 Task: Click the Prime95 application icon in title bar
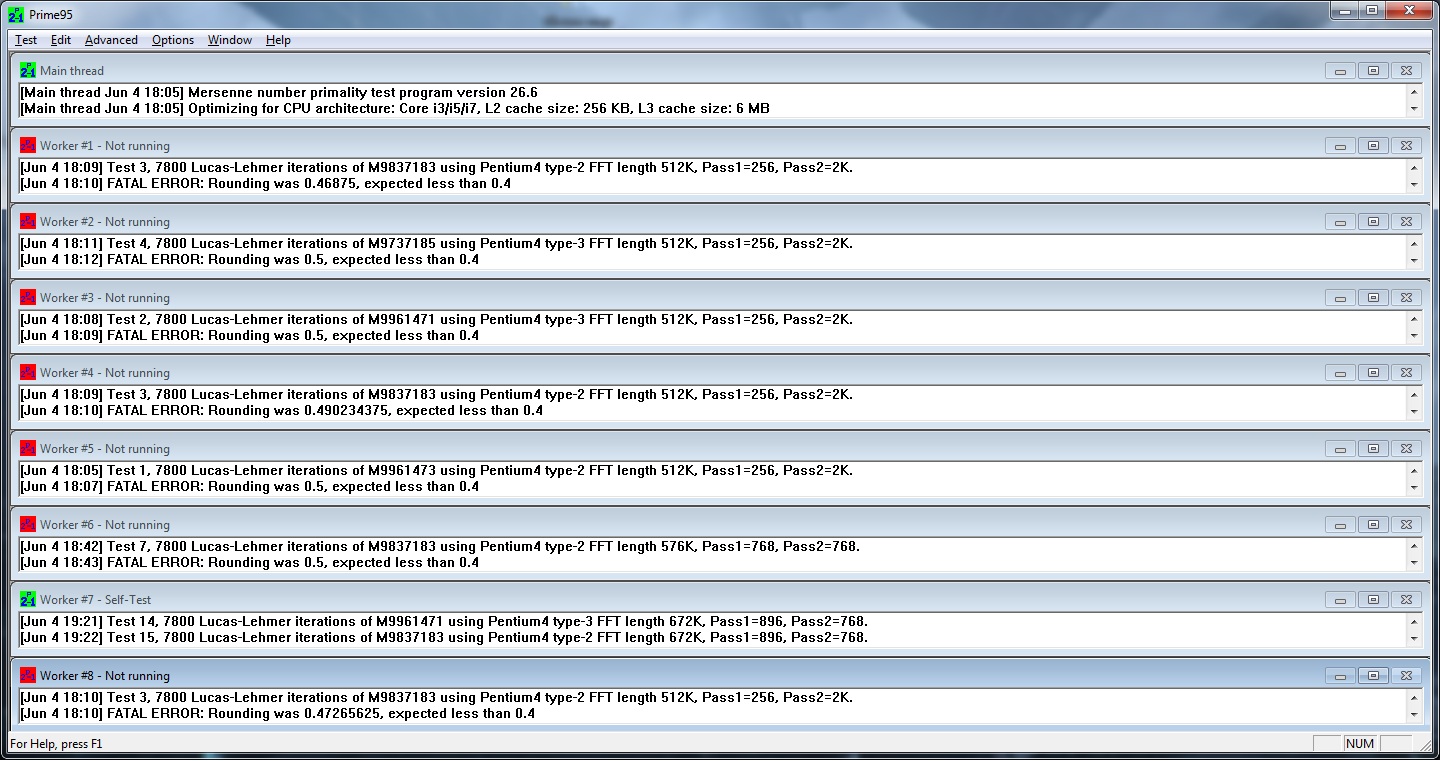(x=16, y=15)
